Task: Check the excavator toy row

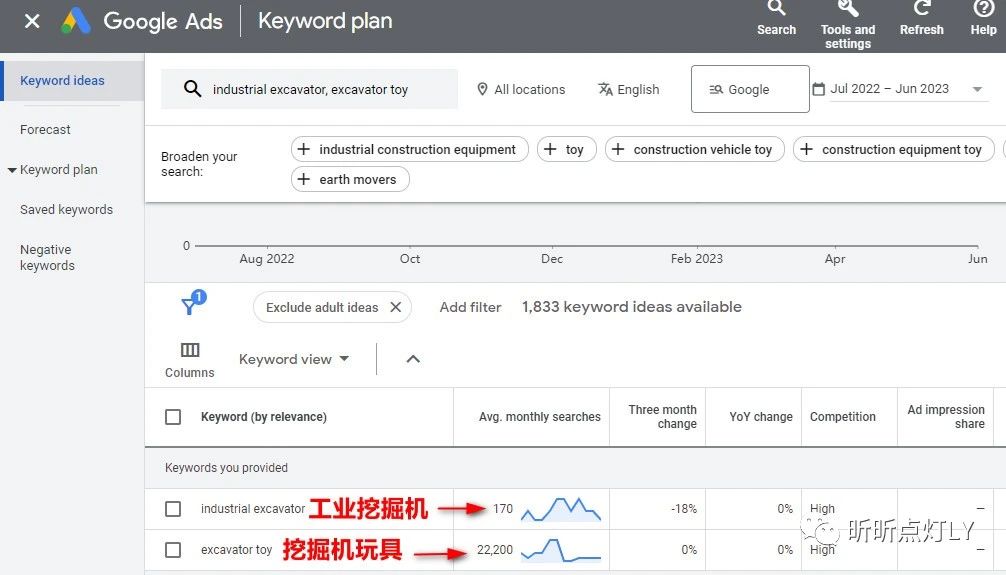Action: tap(173, 550)
